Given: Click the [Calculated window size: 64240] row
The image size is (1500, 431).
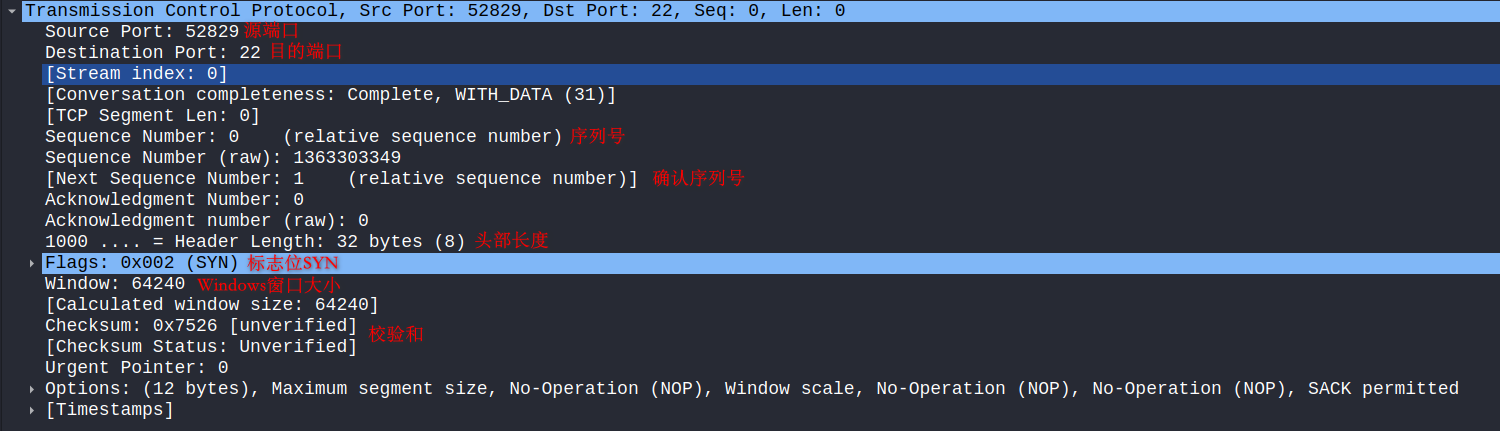Looking at the screenshot, I should [x=212, y=305].
